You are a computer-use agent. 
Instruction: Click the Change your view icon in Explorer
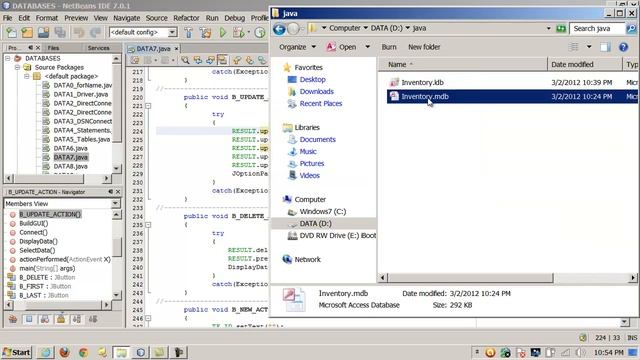coord(574,47)
